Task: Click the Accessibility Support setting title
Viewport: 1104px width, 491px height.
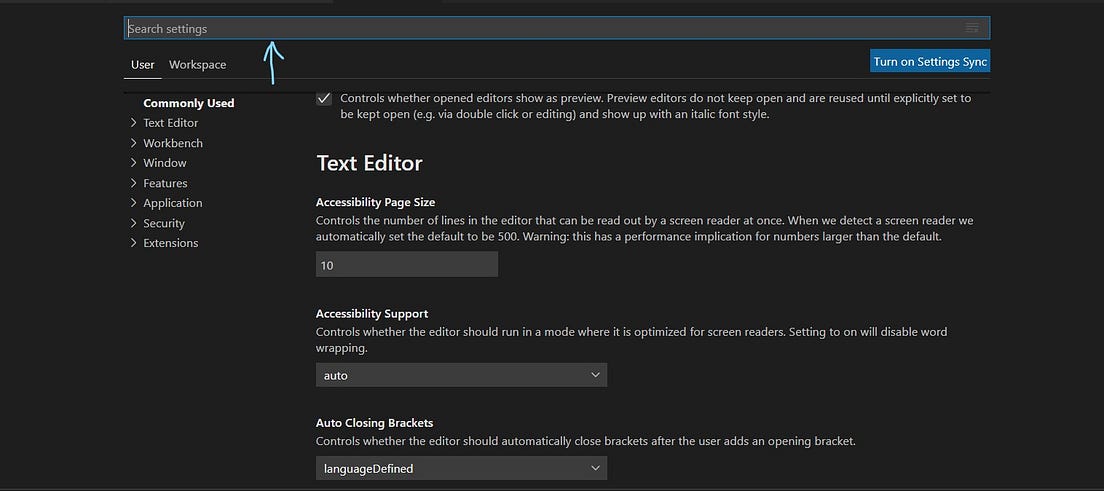Action: (372, 313)
